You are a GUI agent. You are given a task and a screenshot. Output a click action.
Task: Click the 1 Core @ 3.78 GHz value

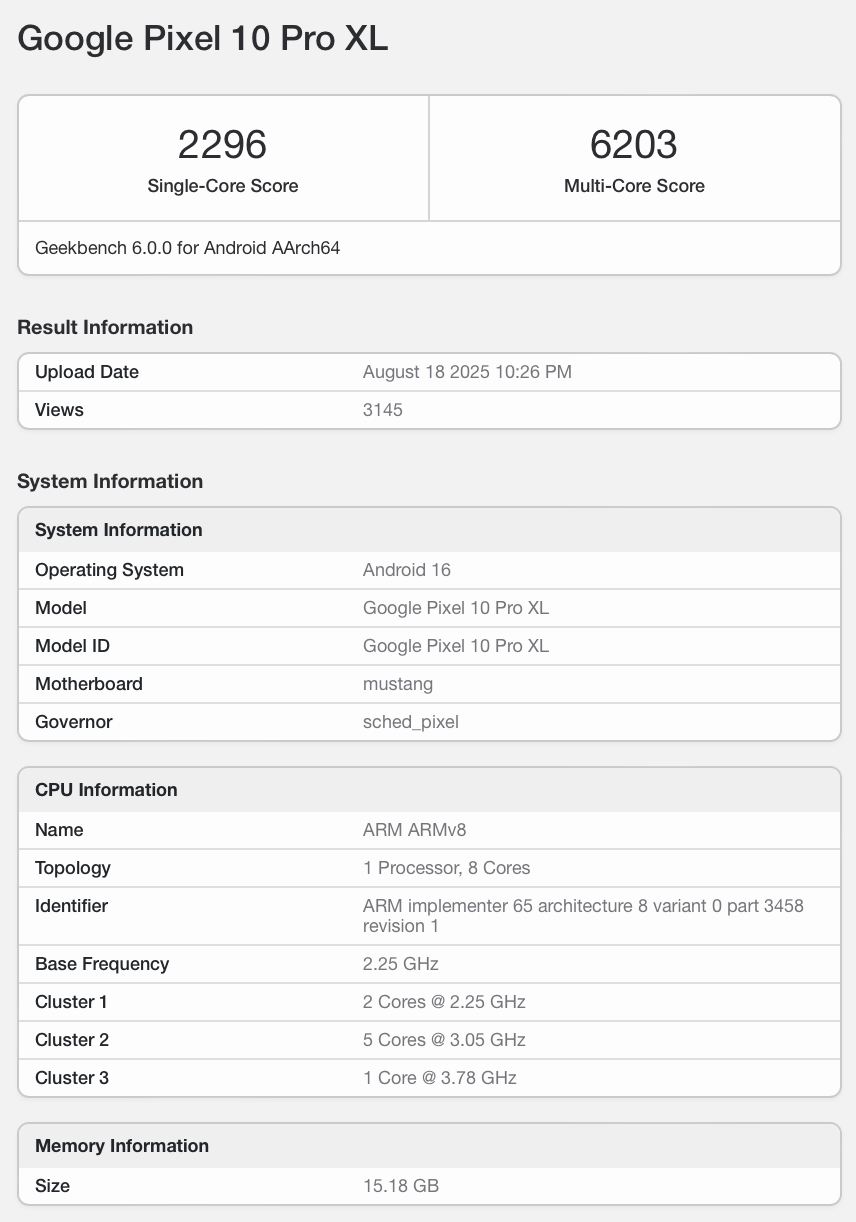coord(440,1078)
